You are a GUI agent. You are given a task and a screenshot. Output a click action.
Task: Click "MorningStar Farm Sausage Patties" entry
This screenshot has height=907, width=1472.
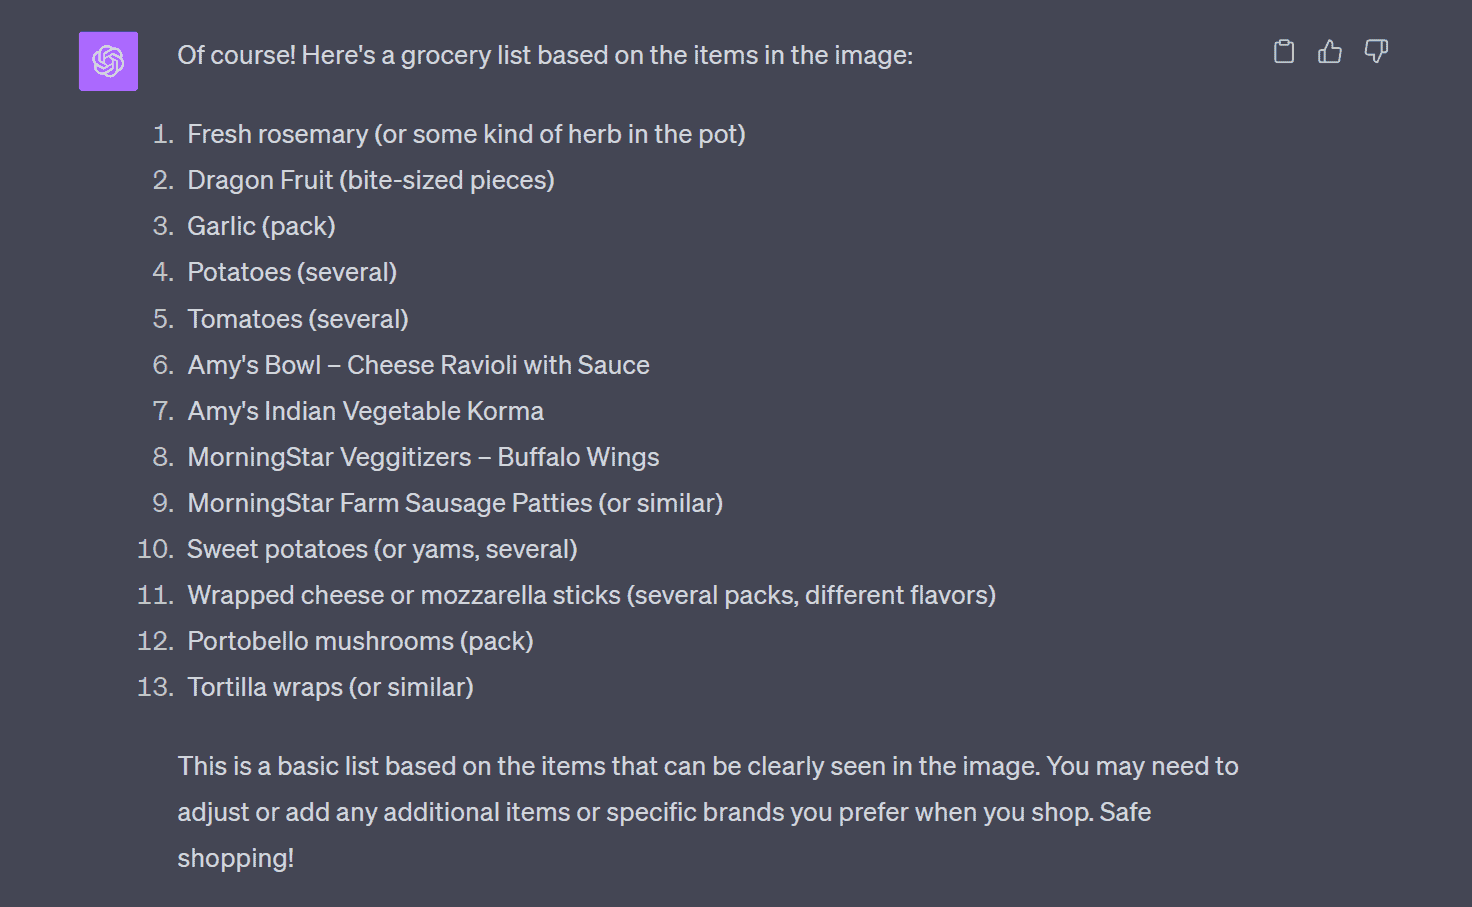pos(455,503)
